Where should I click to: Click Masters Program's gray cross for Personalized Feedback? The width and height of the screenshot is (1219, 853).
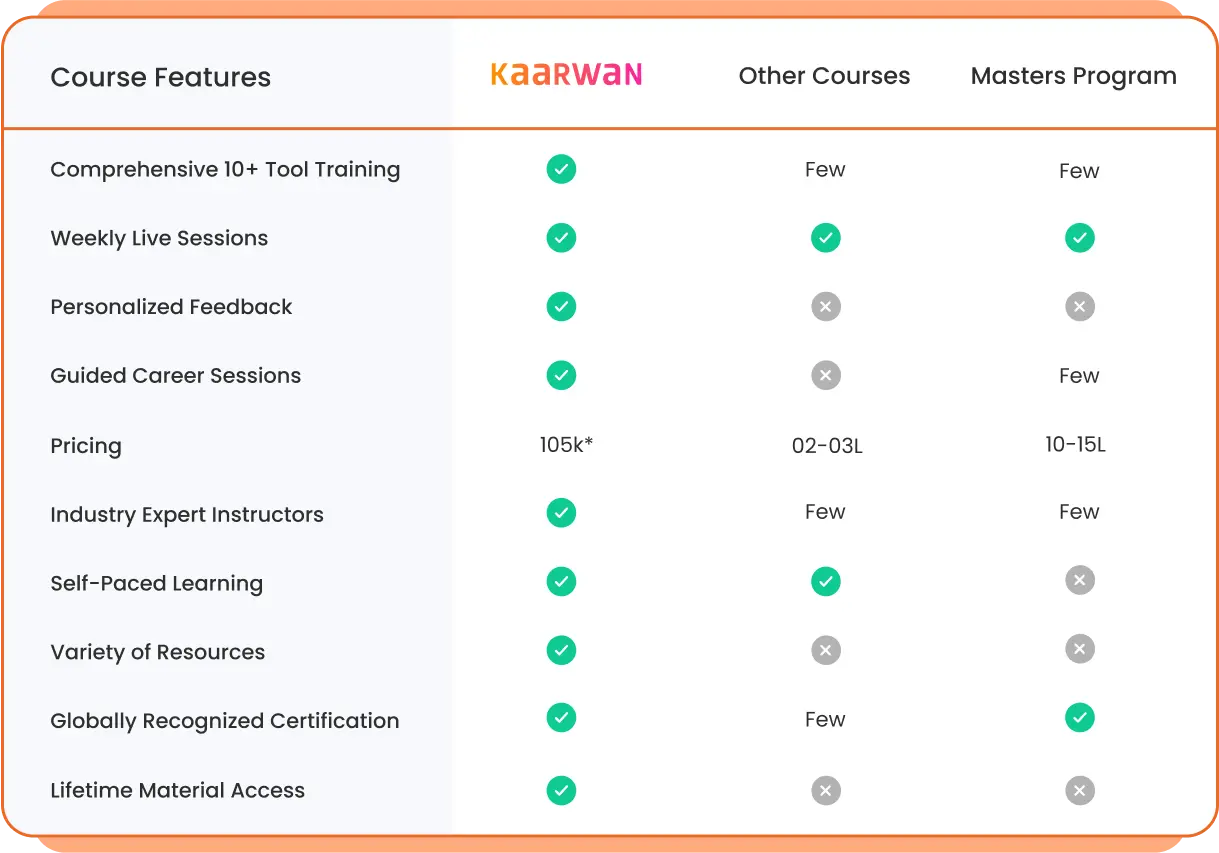tap(1079, 307)
